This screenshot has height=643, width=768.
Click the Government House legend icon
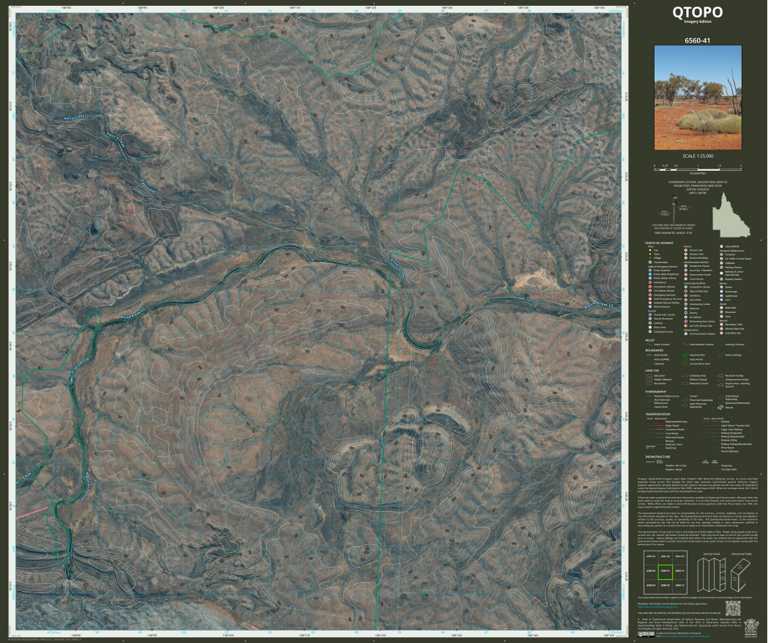pyautogui.click(x=686, y=275)
